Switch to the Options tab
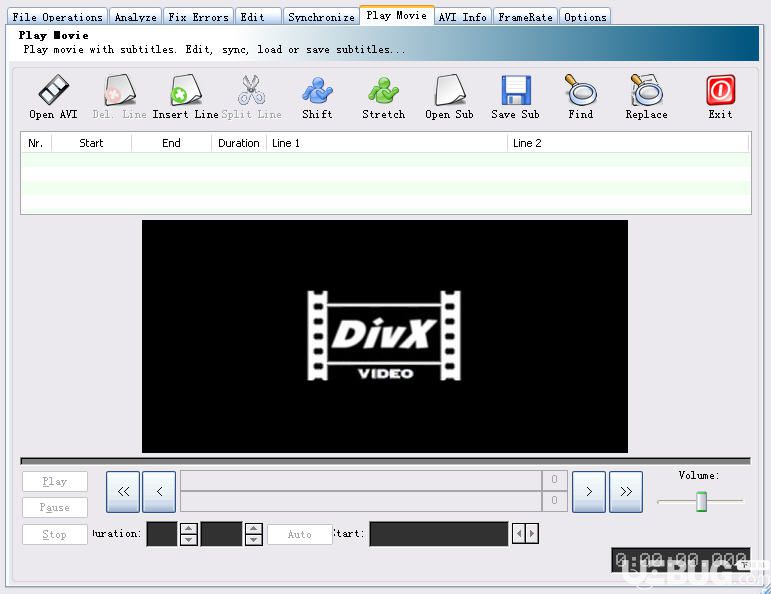This screenshot has height=594, width=771. [x=585, y=17]
